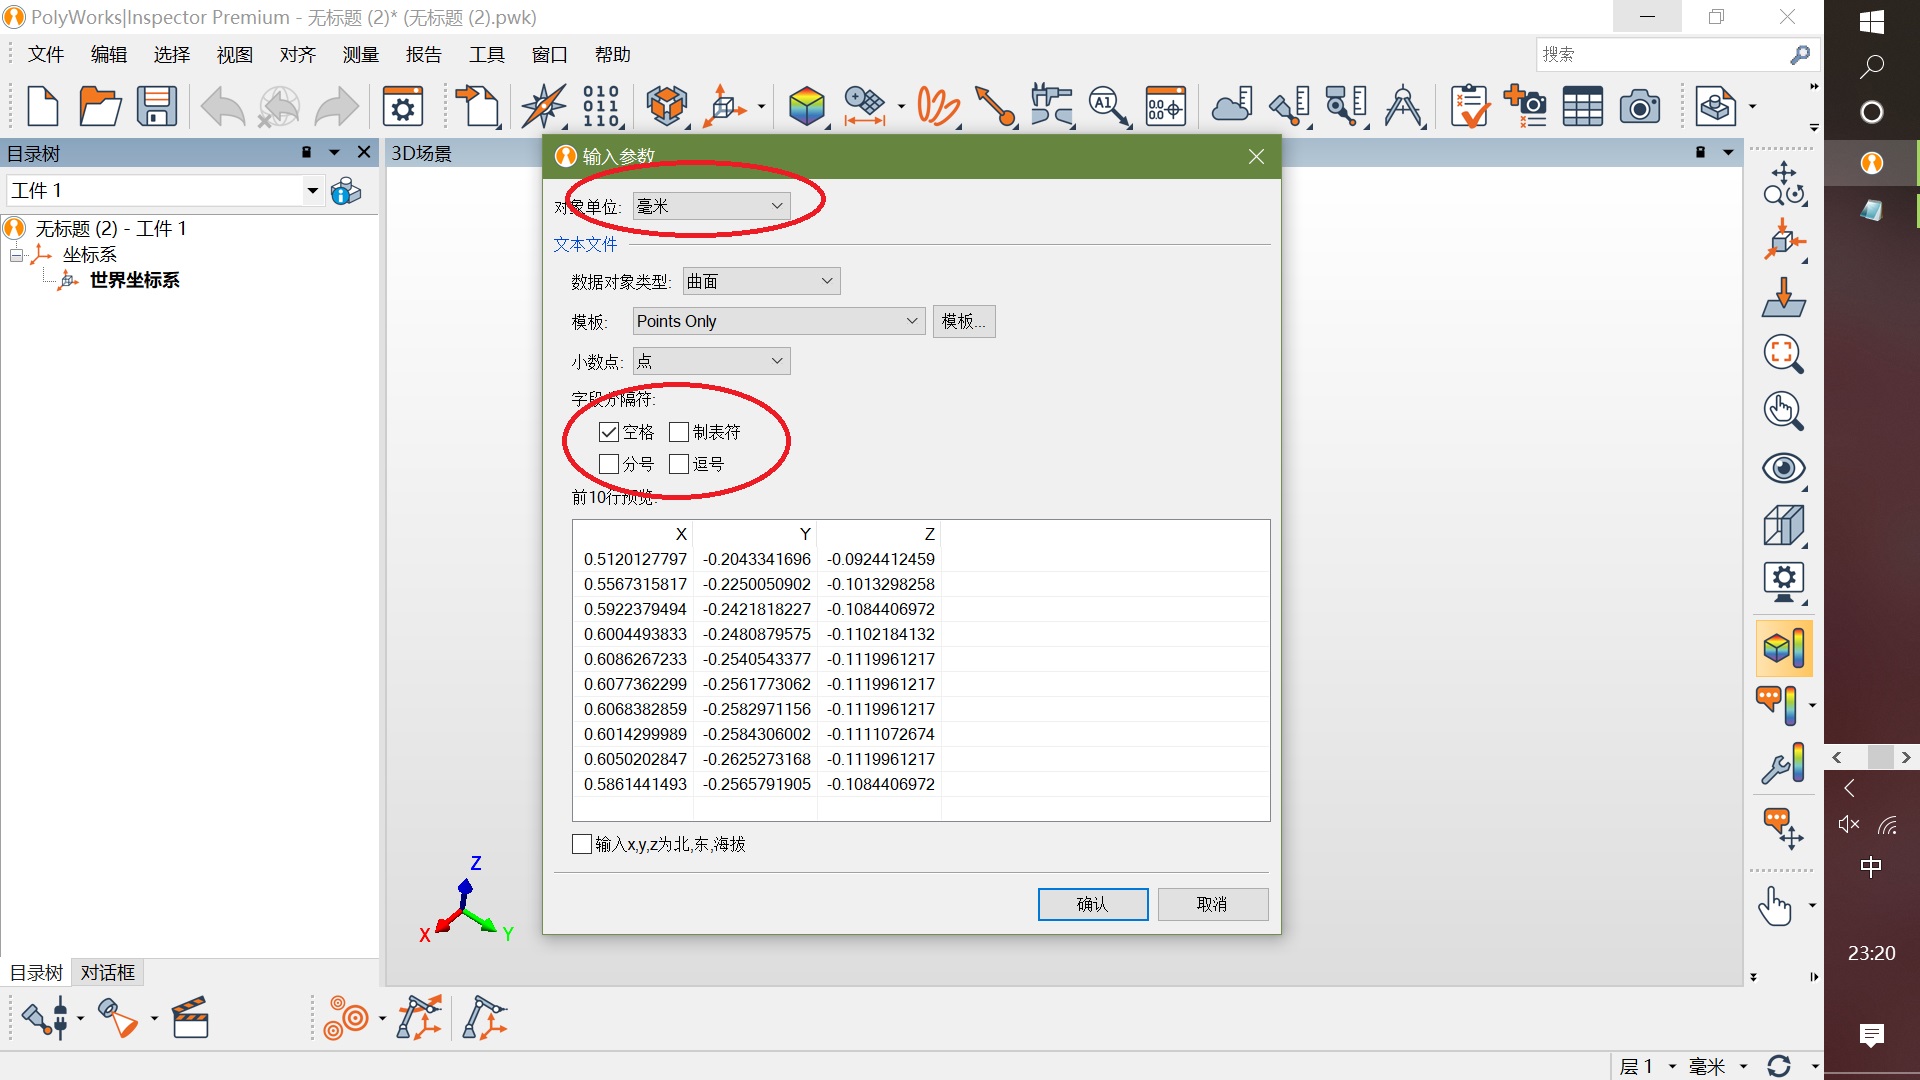Image resolution: width=1920 pixels, height=1080 pixels.
Task: Open the 数据对象类型 dropdown
Action: pos(761,281)
